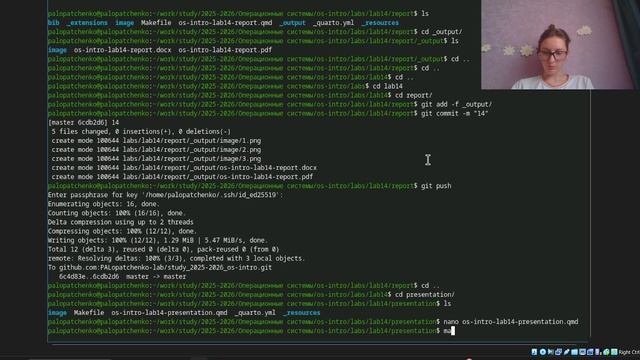Open the VirtualBox shared folders indicator

pyautogui.click(x=574, y=352)
